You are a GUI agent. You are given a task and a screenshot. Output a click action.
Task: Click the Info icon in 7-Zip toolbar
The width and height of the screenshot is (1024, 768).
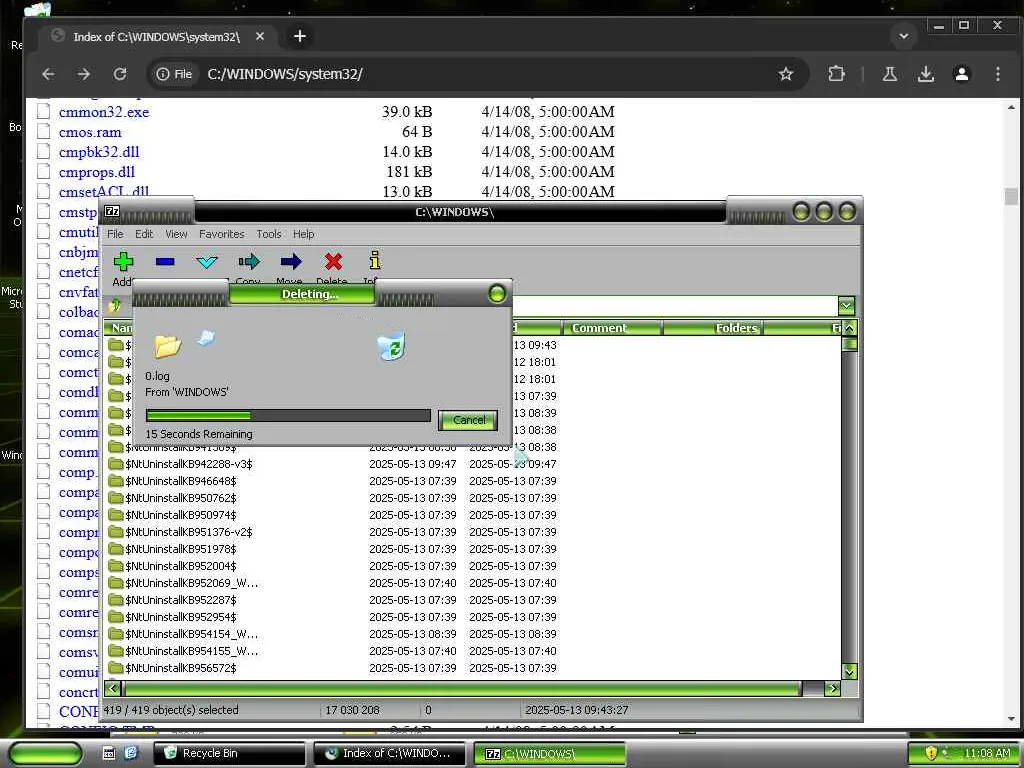click(374, 261)
